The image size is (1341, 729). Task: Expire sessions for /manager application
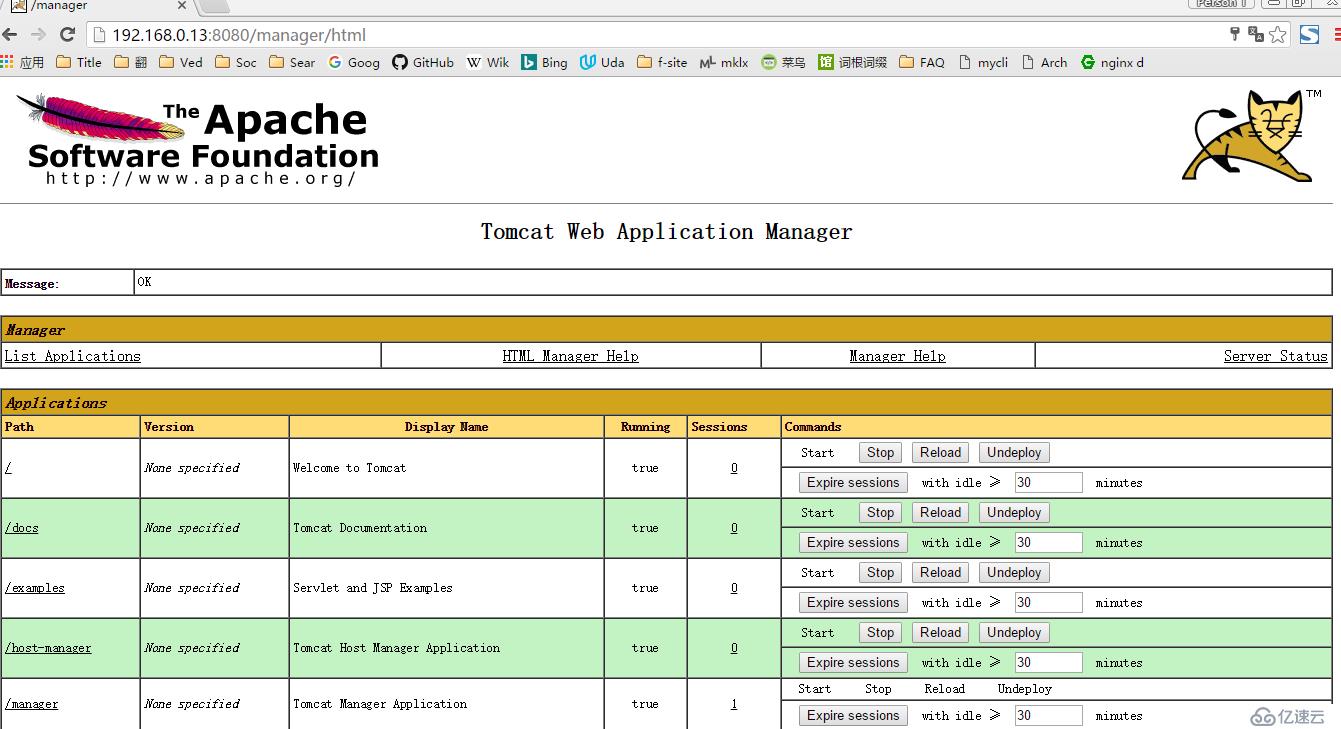point(853,716)
